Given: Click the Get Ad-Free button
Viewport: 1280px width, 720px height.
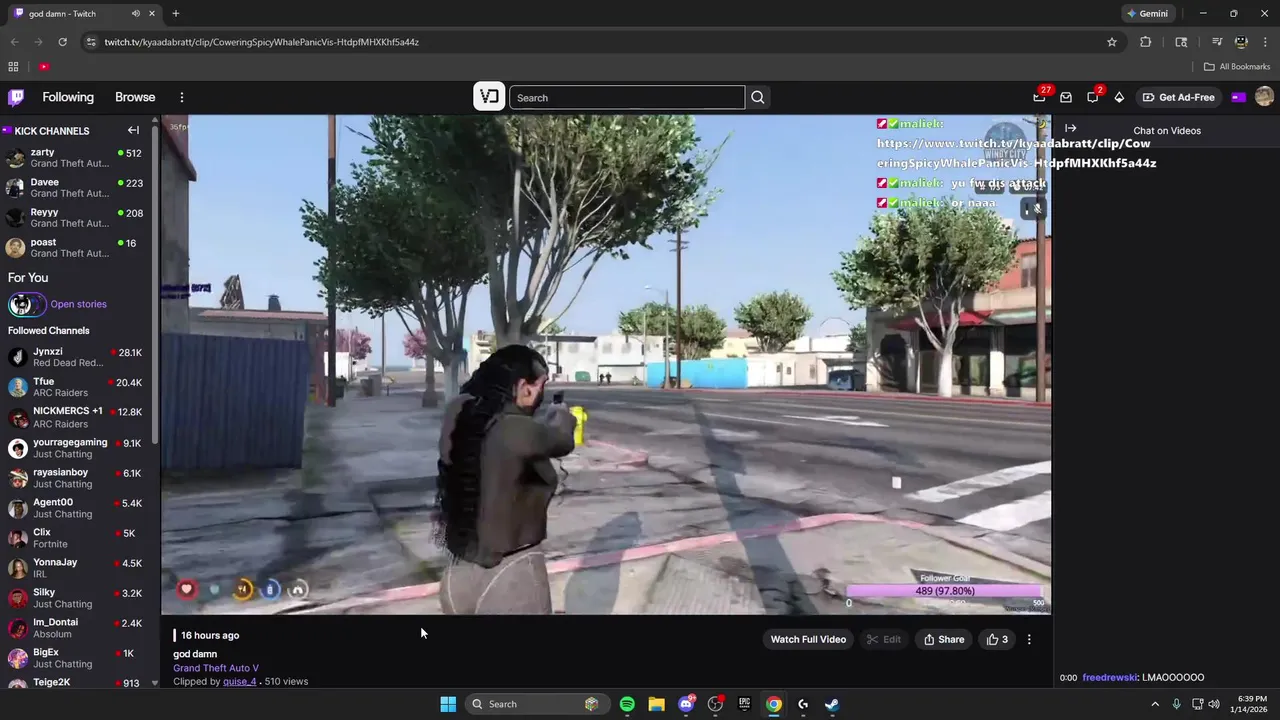Looking at the screenshot, I should click(1178, 97).
